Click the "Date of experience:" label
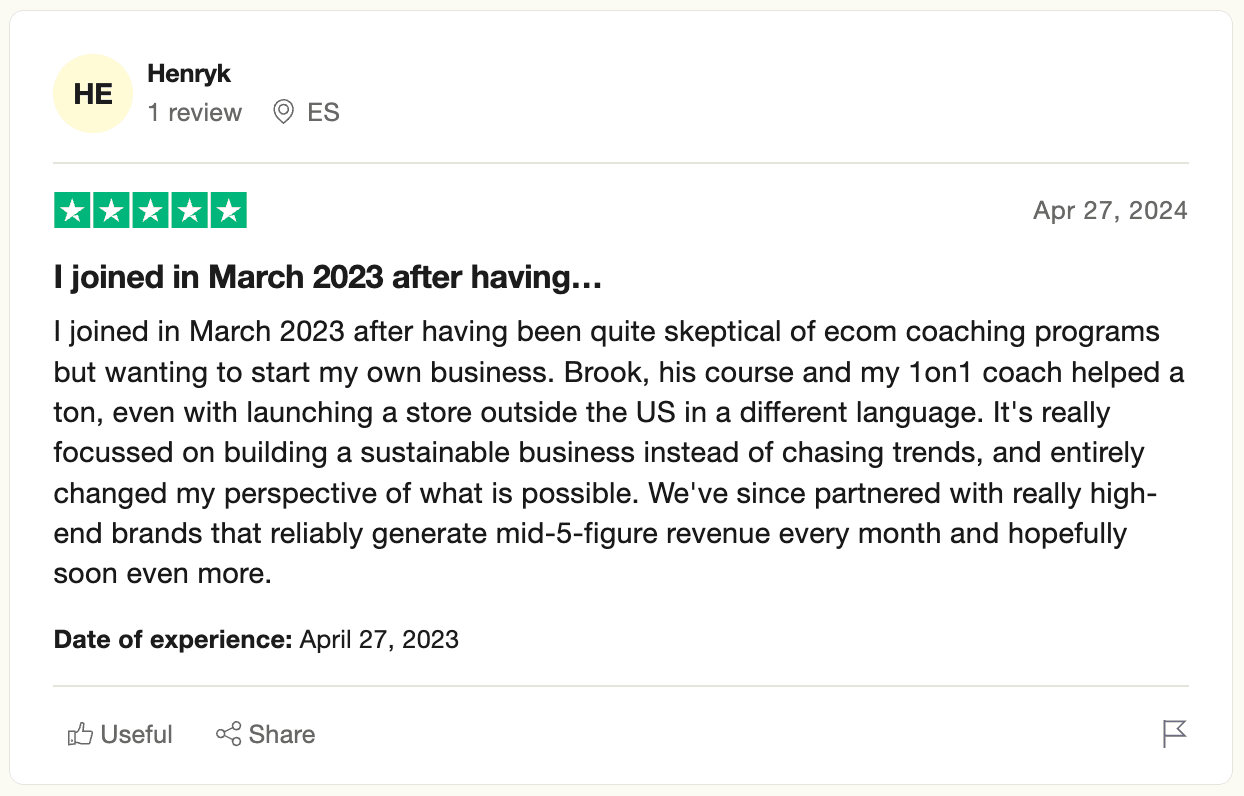 point(173,639)
